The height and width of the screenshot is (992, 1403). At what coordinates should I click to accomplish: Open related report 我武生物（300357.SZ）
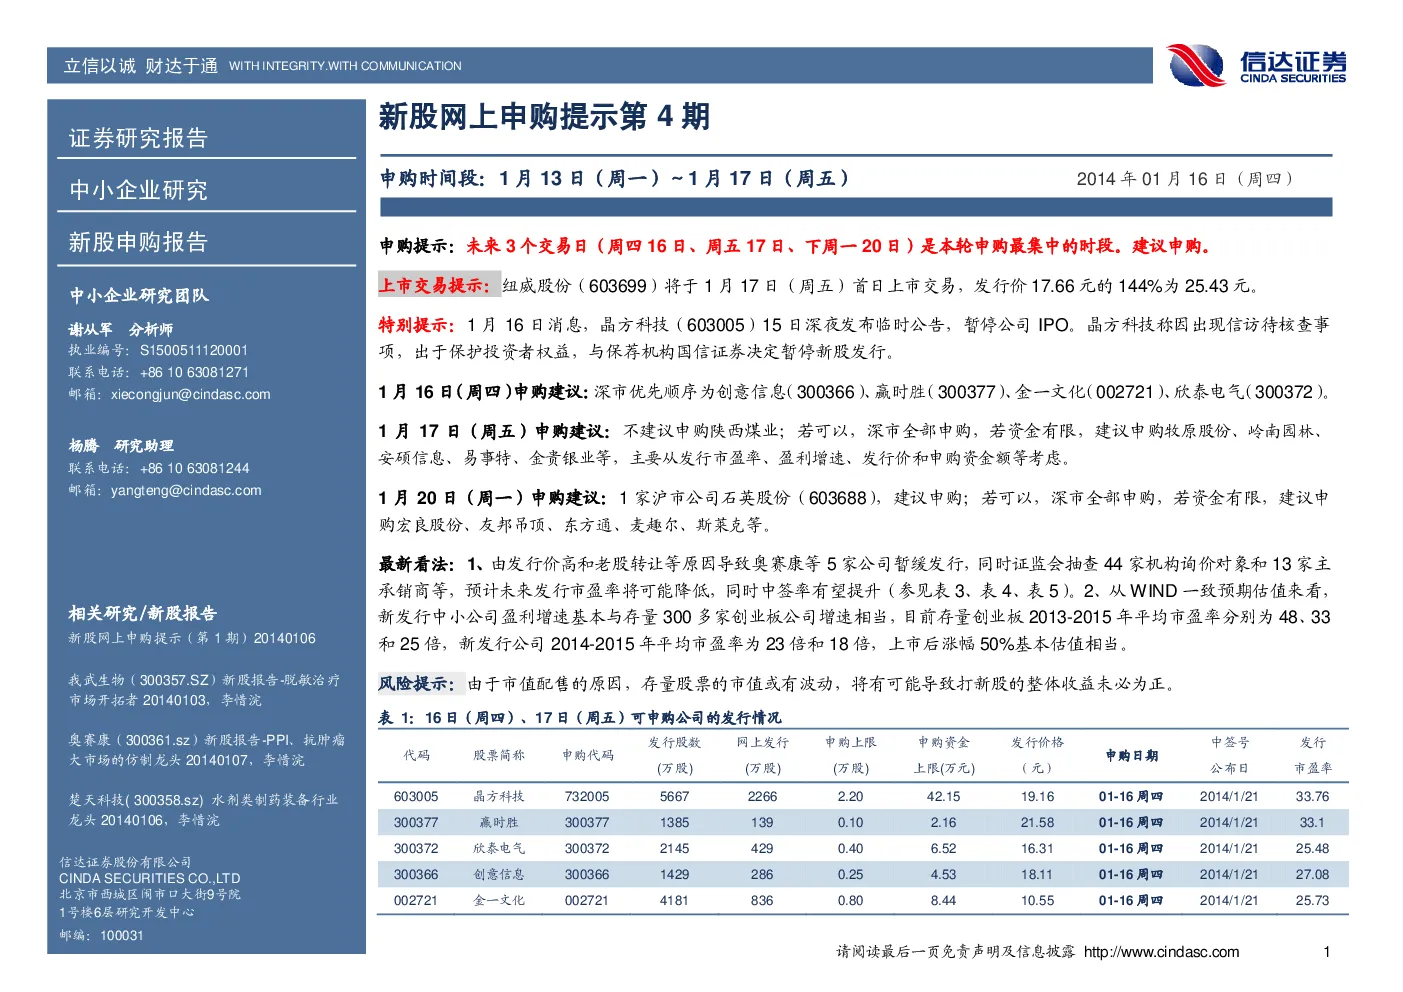pos(204,690)
